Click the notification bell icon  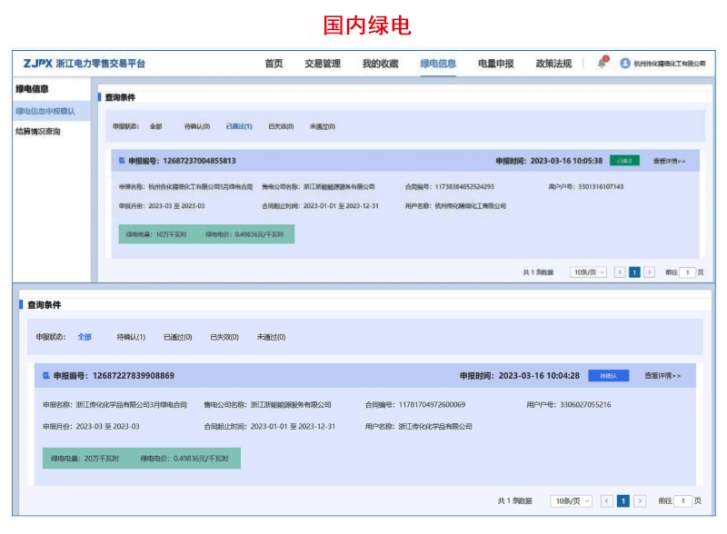[x=602, y=63]
